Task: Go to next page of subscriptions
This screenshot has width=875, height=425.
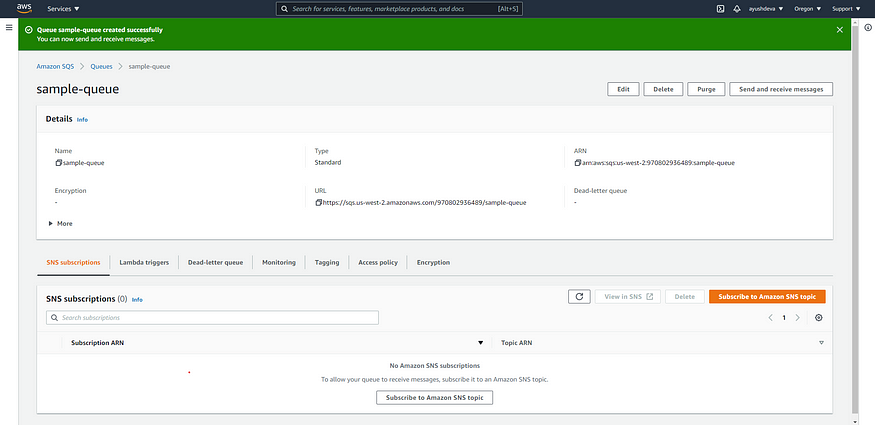Action: point(797,318)
